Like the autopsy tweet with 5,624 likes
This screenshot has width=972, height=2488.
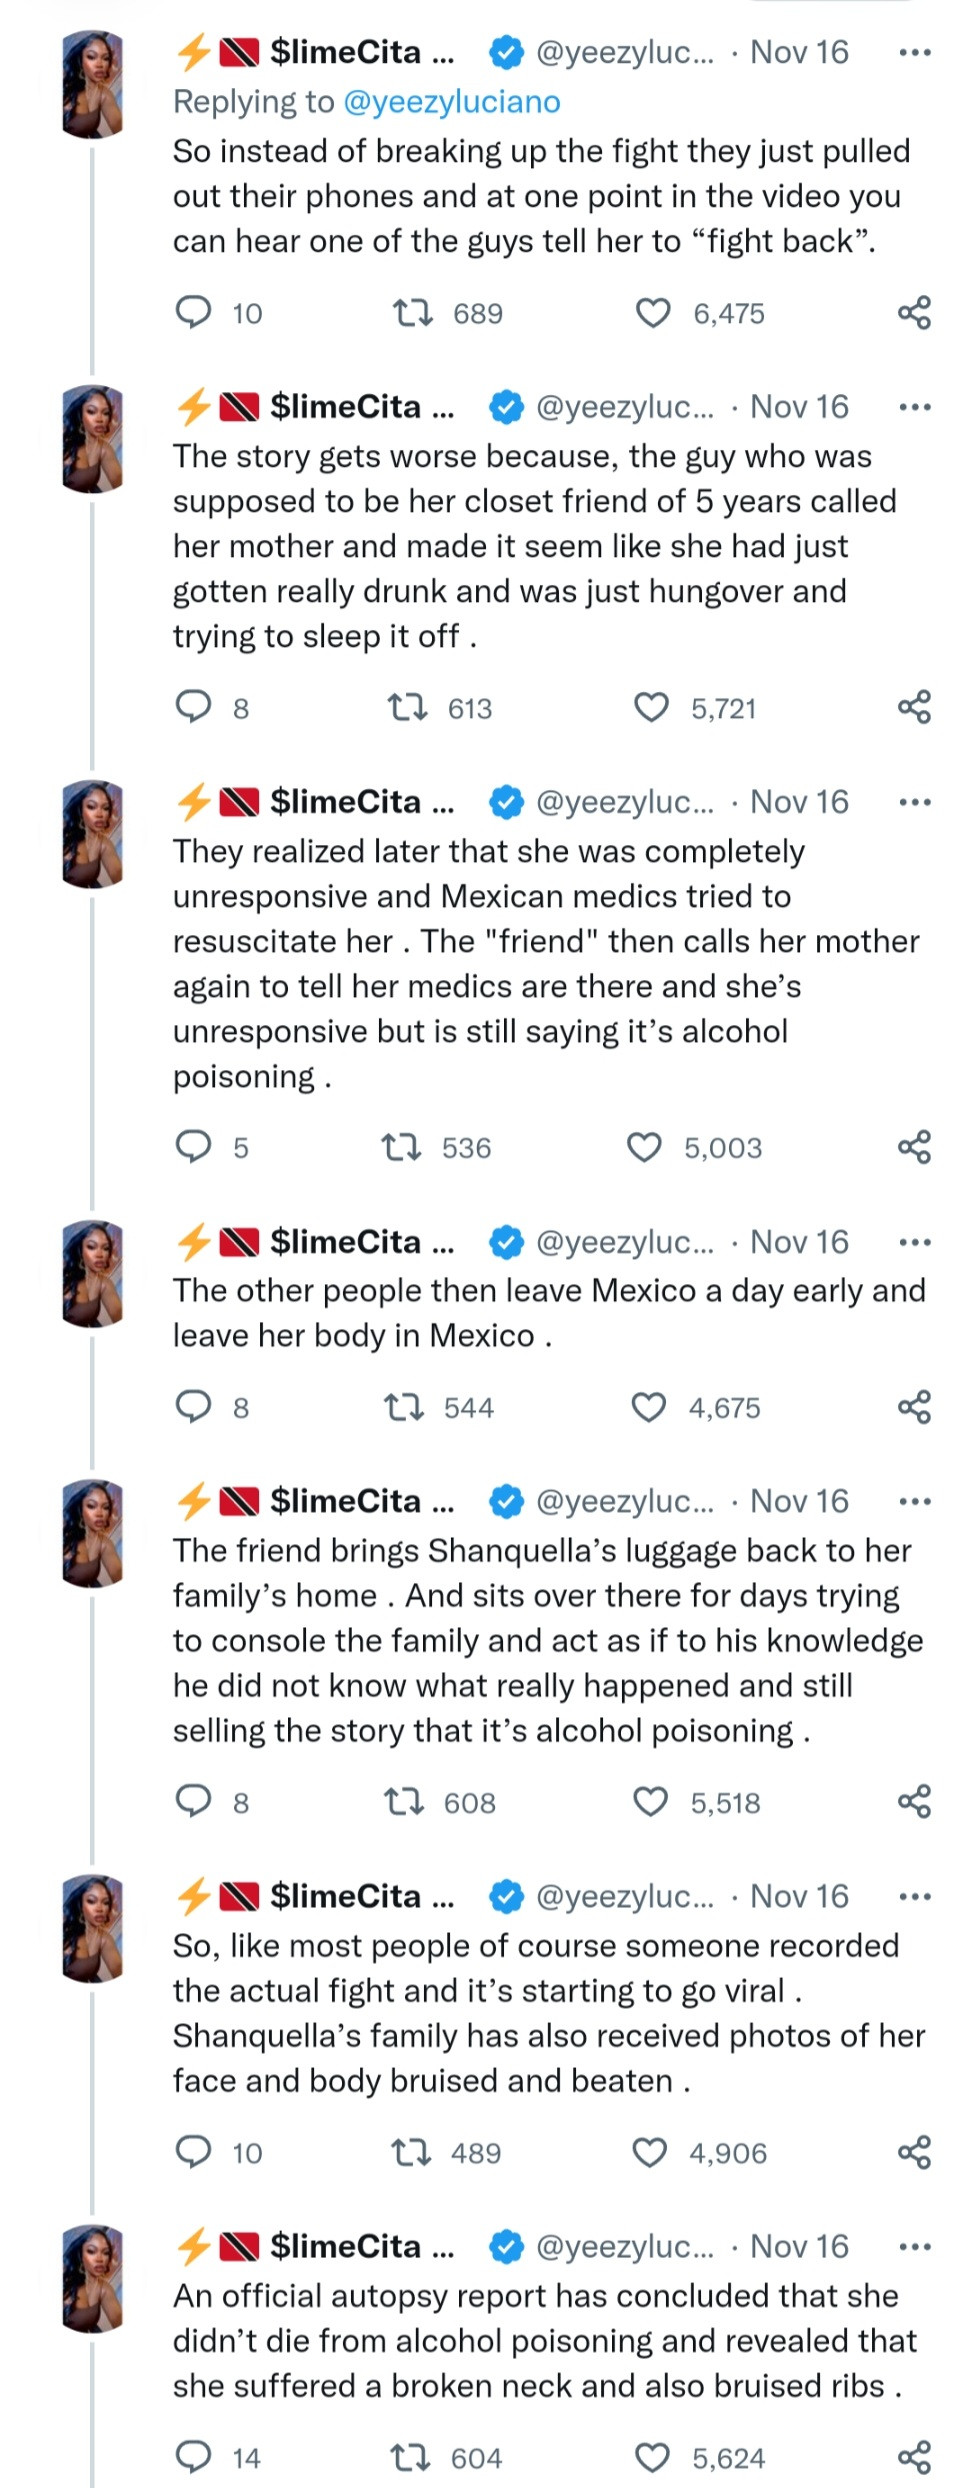click(652, 2457)
